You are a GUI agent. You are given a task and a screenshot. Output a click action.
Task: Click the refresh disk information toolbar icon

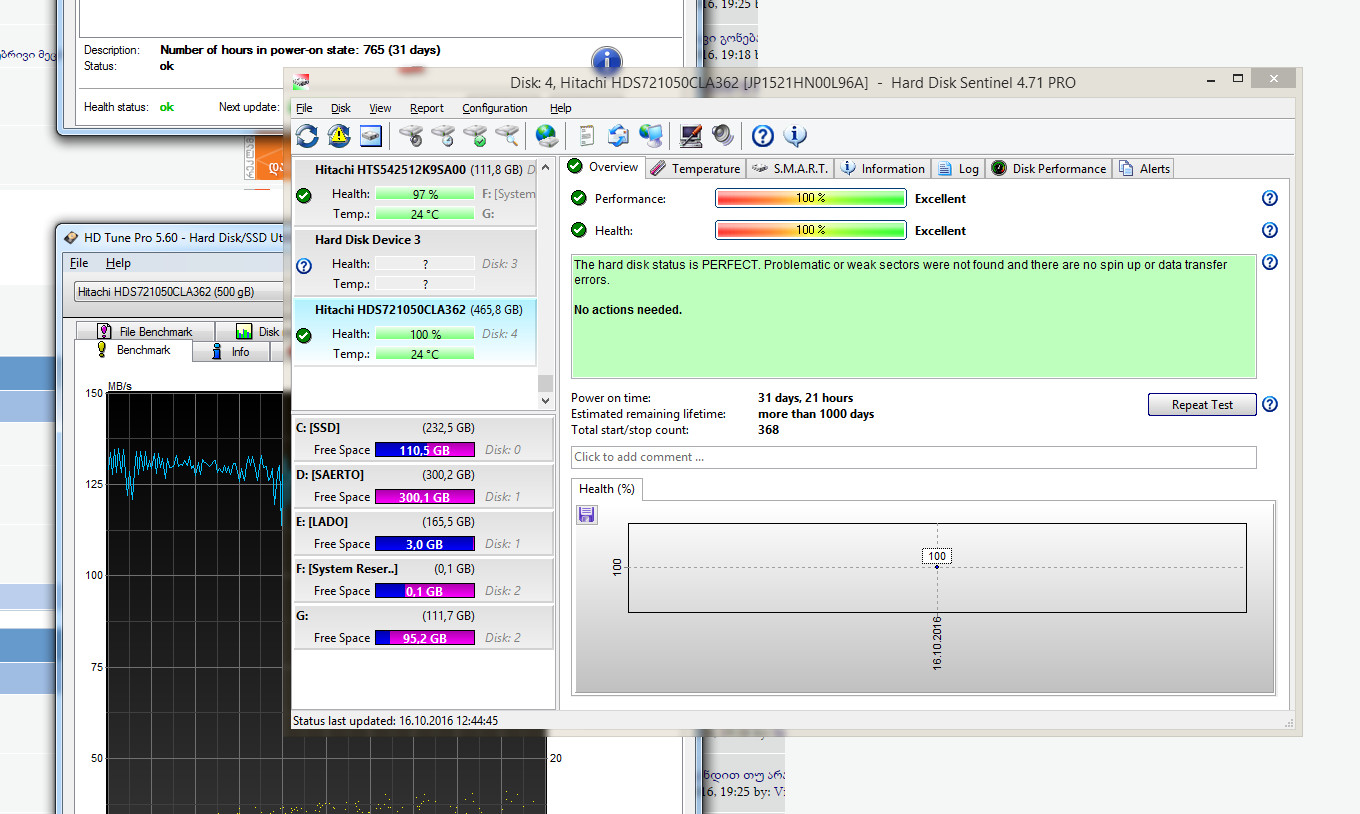(x=307, y=136)
